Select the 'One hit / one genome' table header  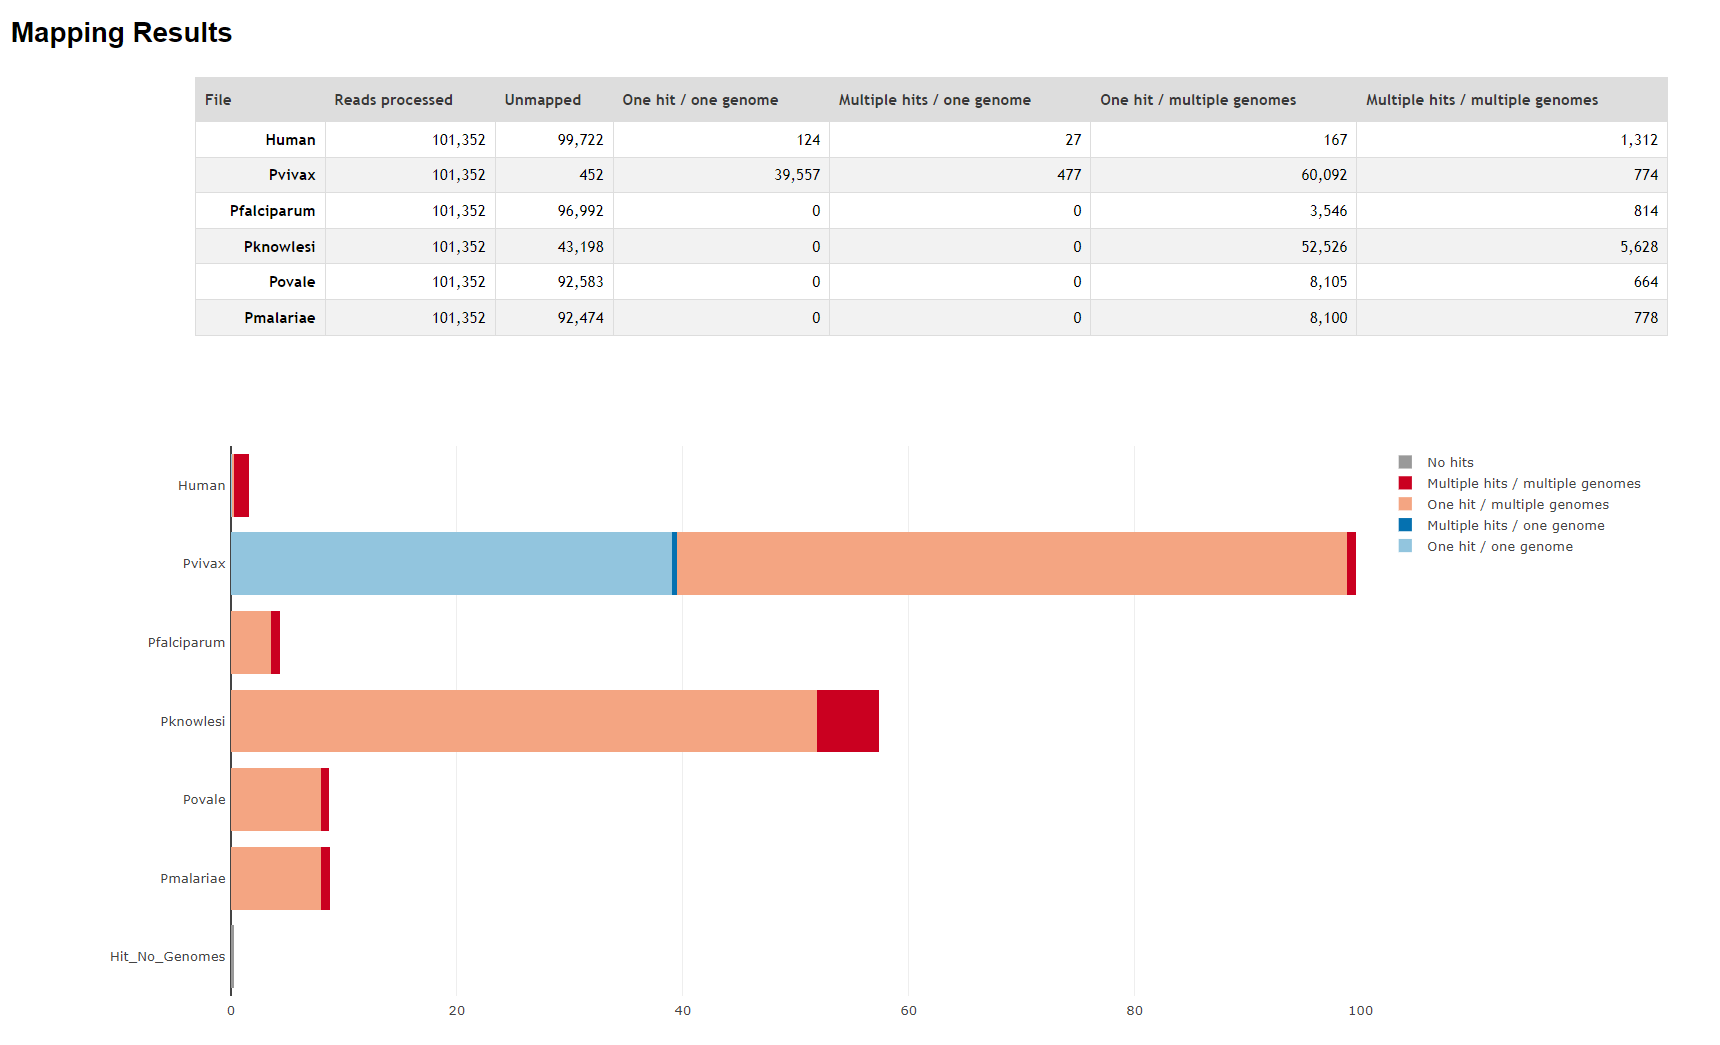coord(700,100)
